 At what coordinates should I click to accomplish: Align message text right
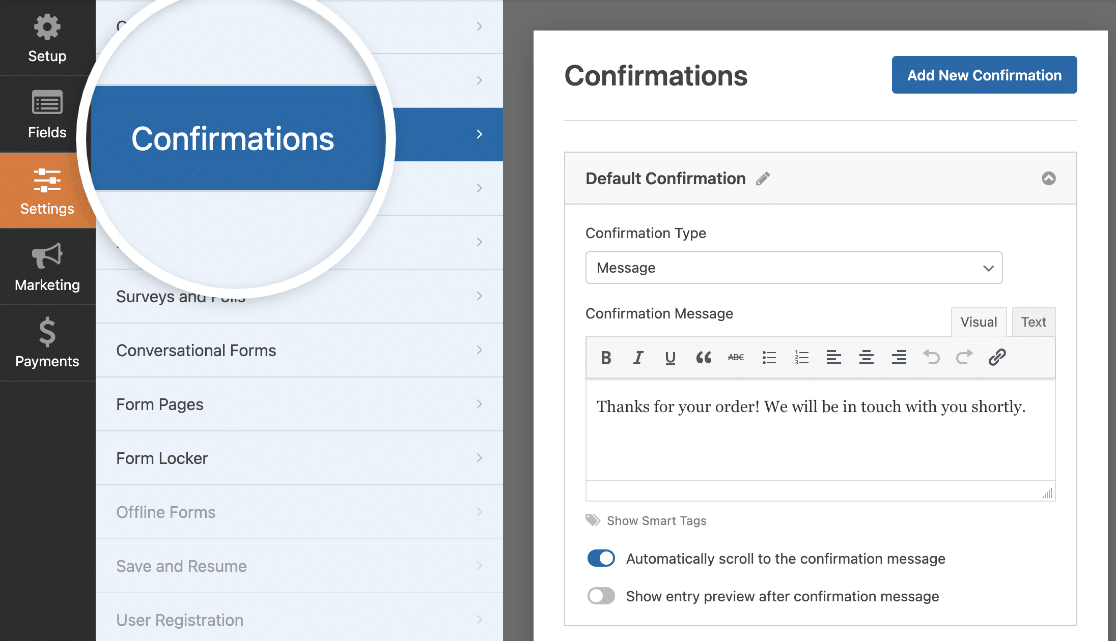(x=899, y=357)
